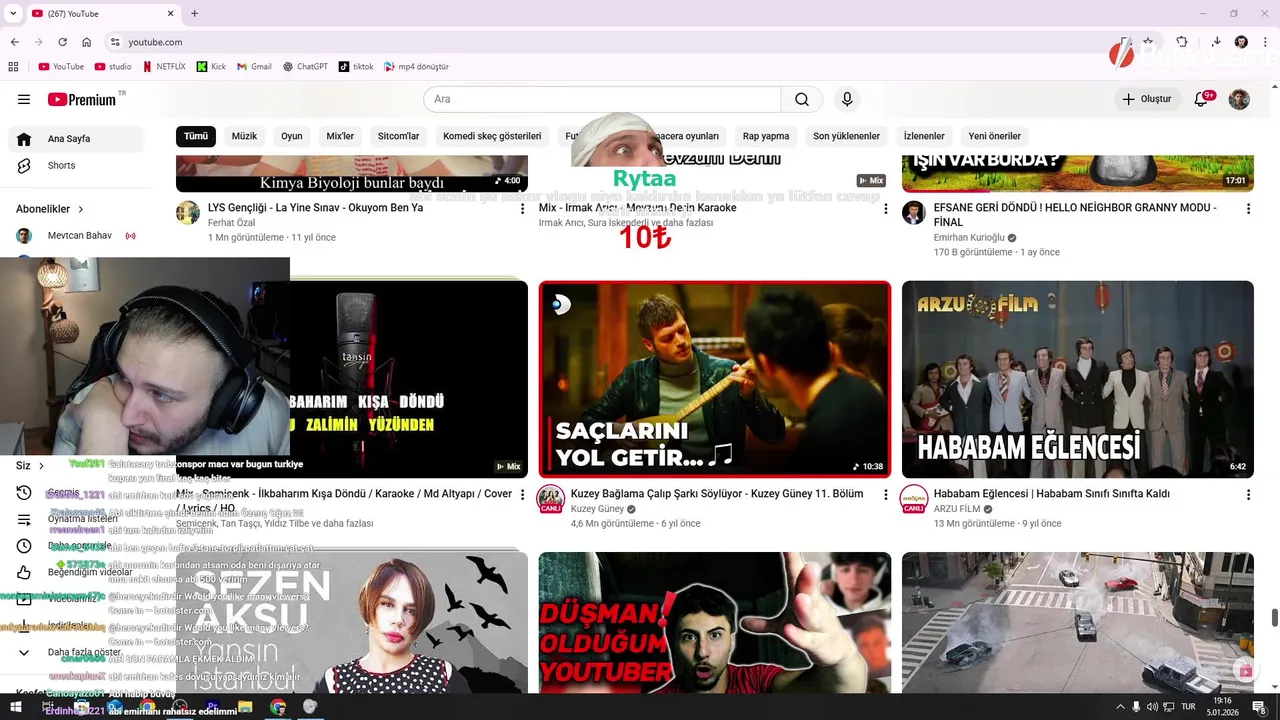Select the İzlenenler filter chip
This screenshot has height=720, width=1280.
[924, 136]
